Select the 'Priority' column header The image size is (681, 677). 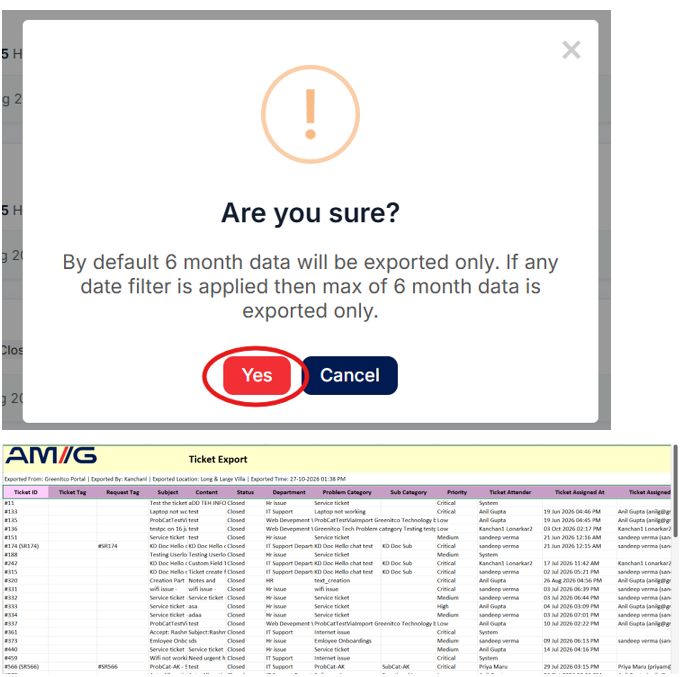point(457,492)
